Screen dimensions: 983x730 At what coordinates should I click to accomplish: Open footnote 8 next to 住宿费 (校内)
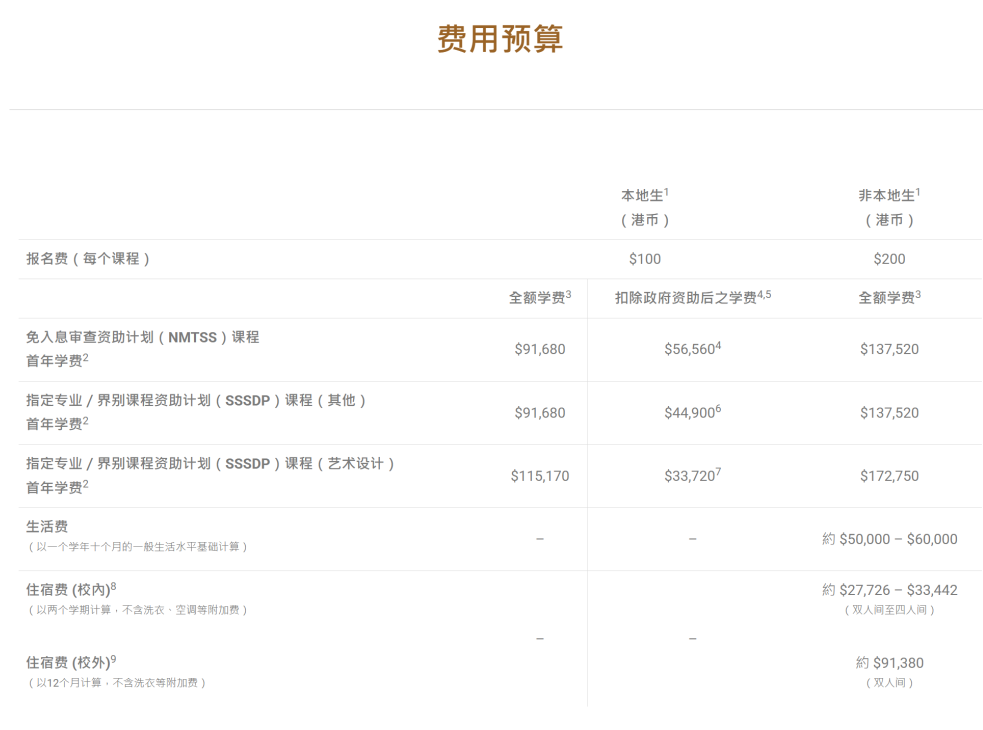click(x=114, y=585)
